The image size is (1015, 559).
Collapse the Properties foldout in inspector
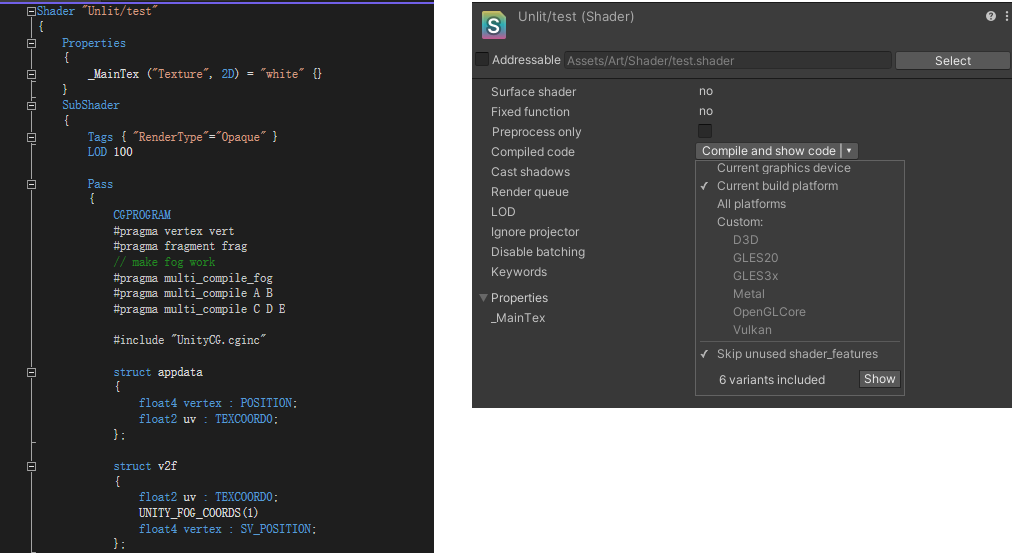pyautogui.click(x=484, y=297)
